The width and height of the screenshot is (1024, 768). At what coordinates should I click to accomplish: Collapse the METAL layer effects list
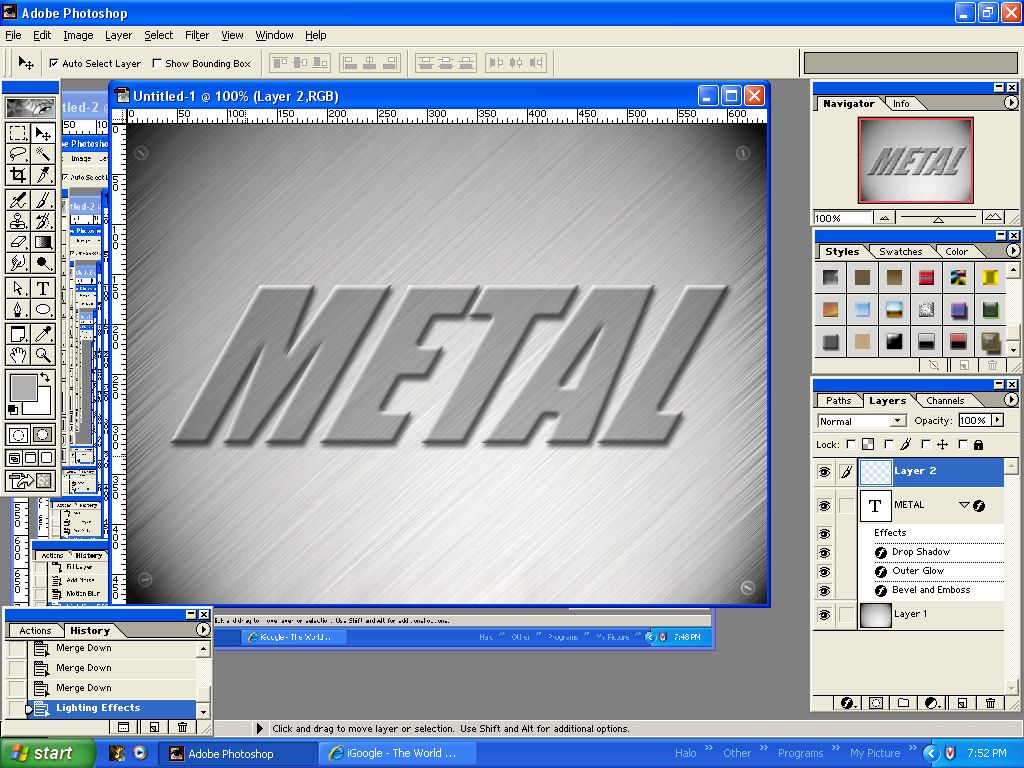(x=964, y=505)
